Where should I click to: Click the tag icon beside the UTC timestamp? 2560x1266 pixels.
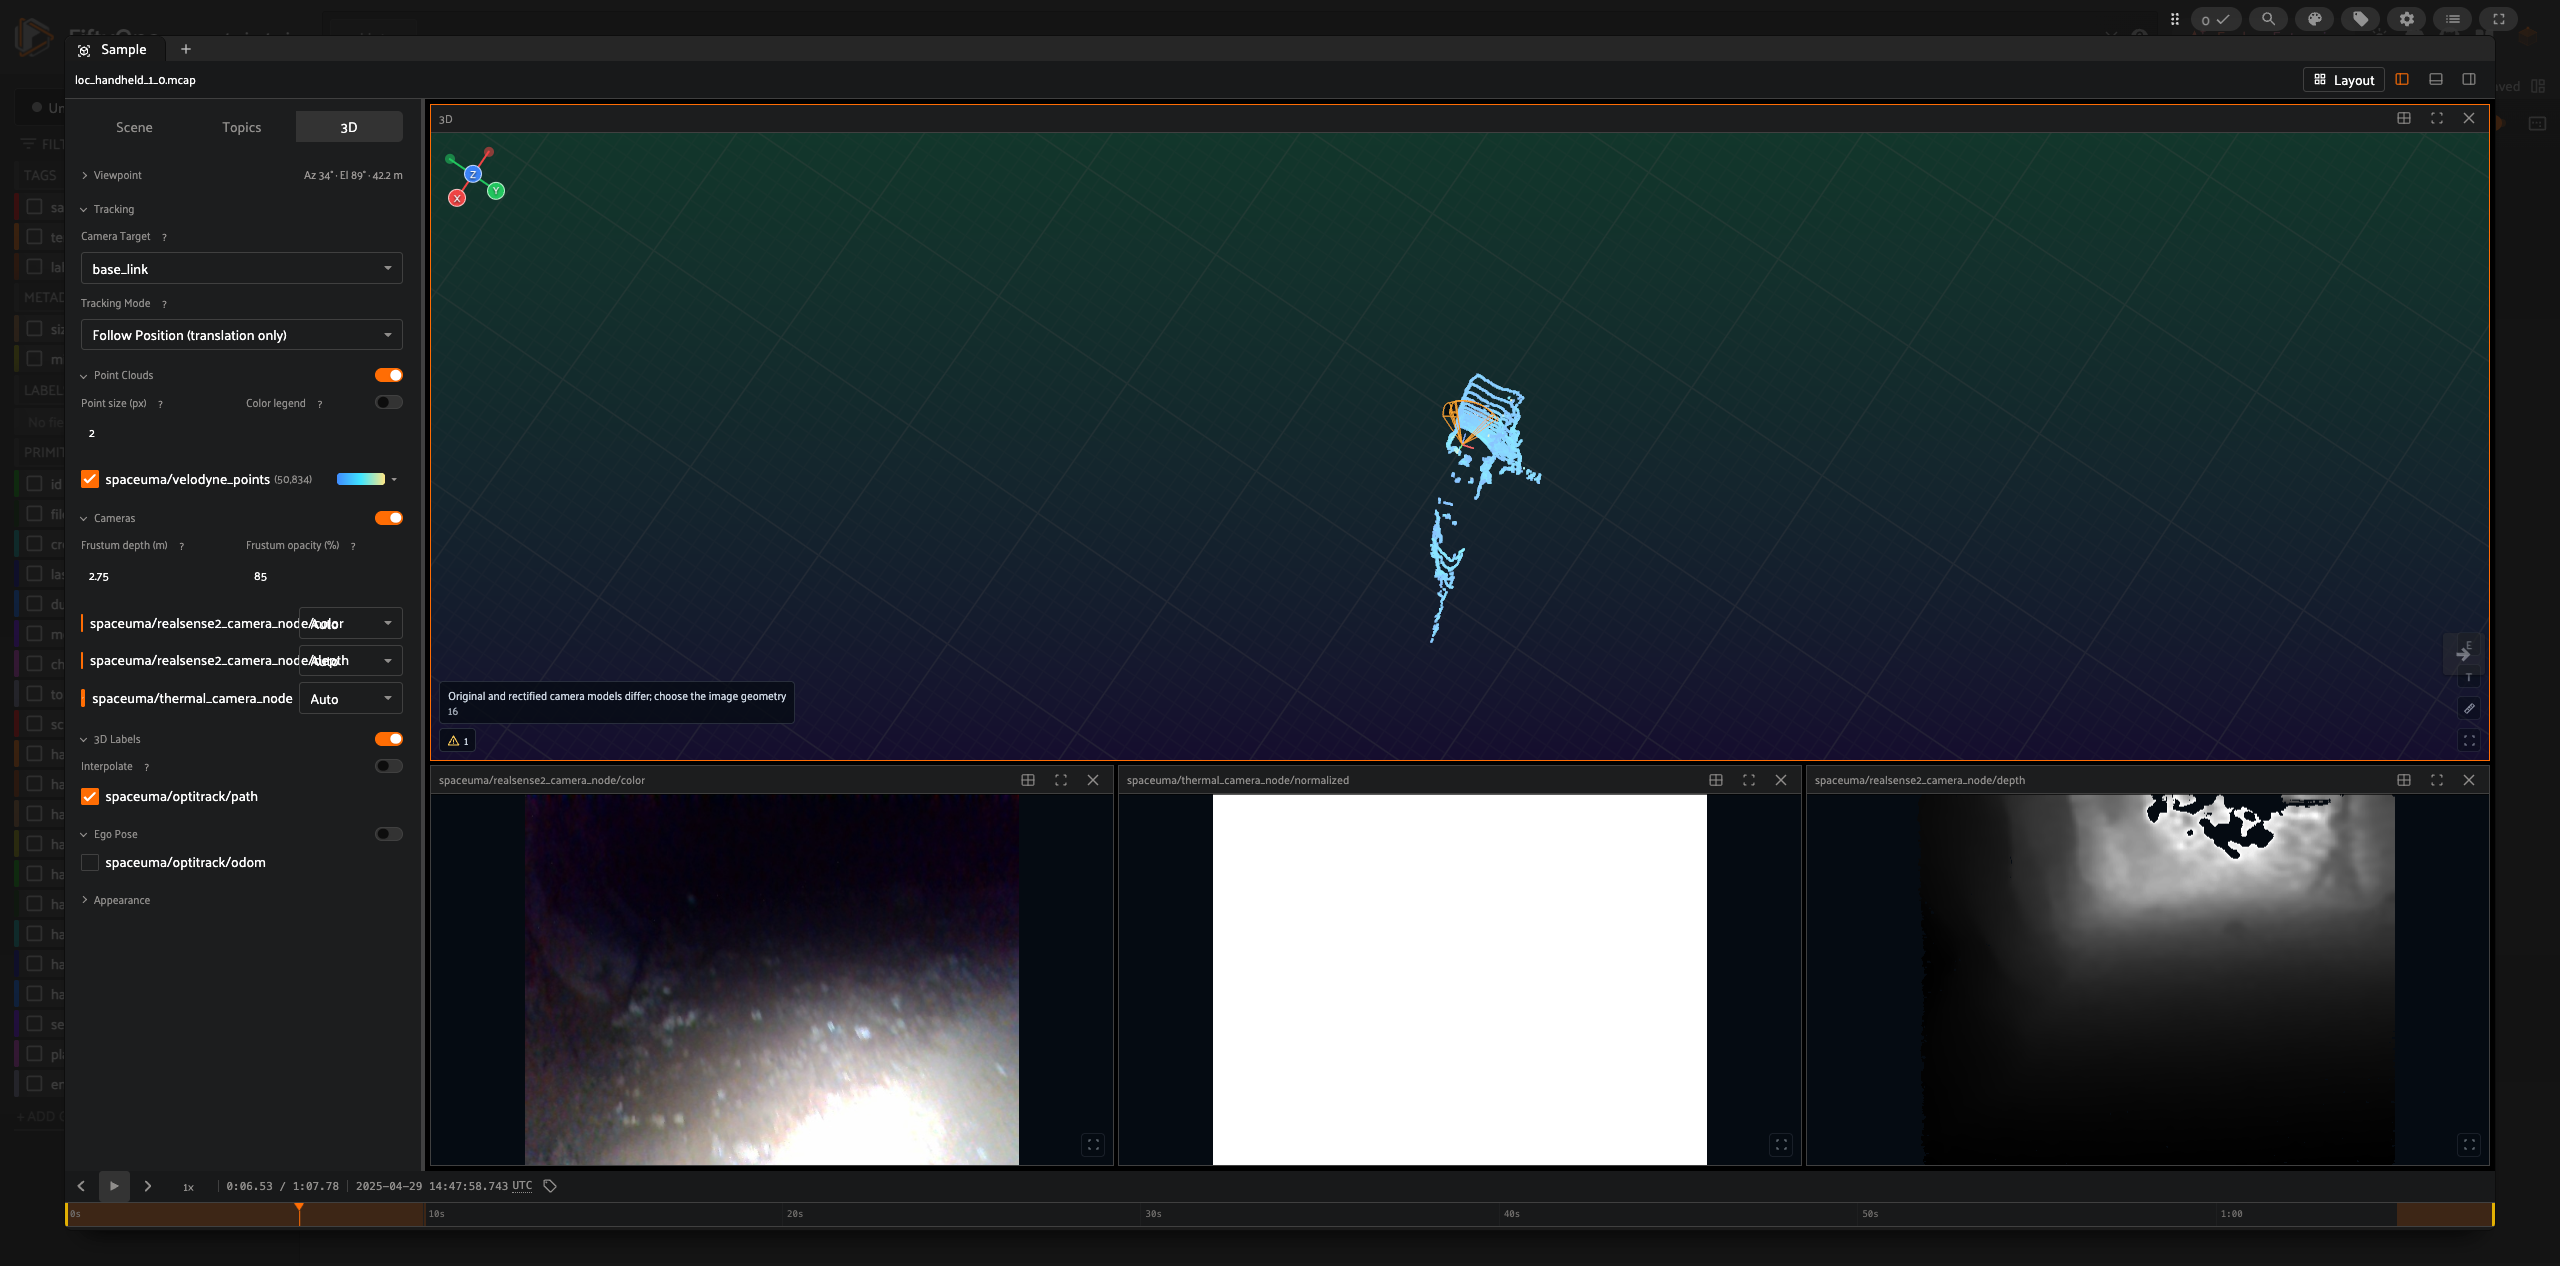(550, 1186)
